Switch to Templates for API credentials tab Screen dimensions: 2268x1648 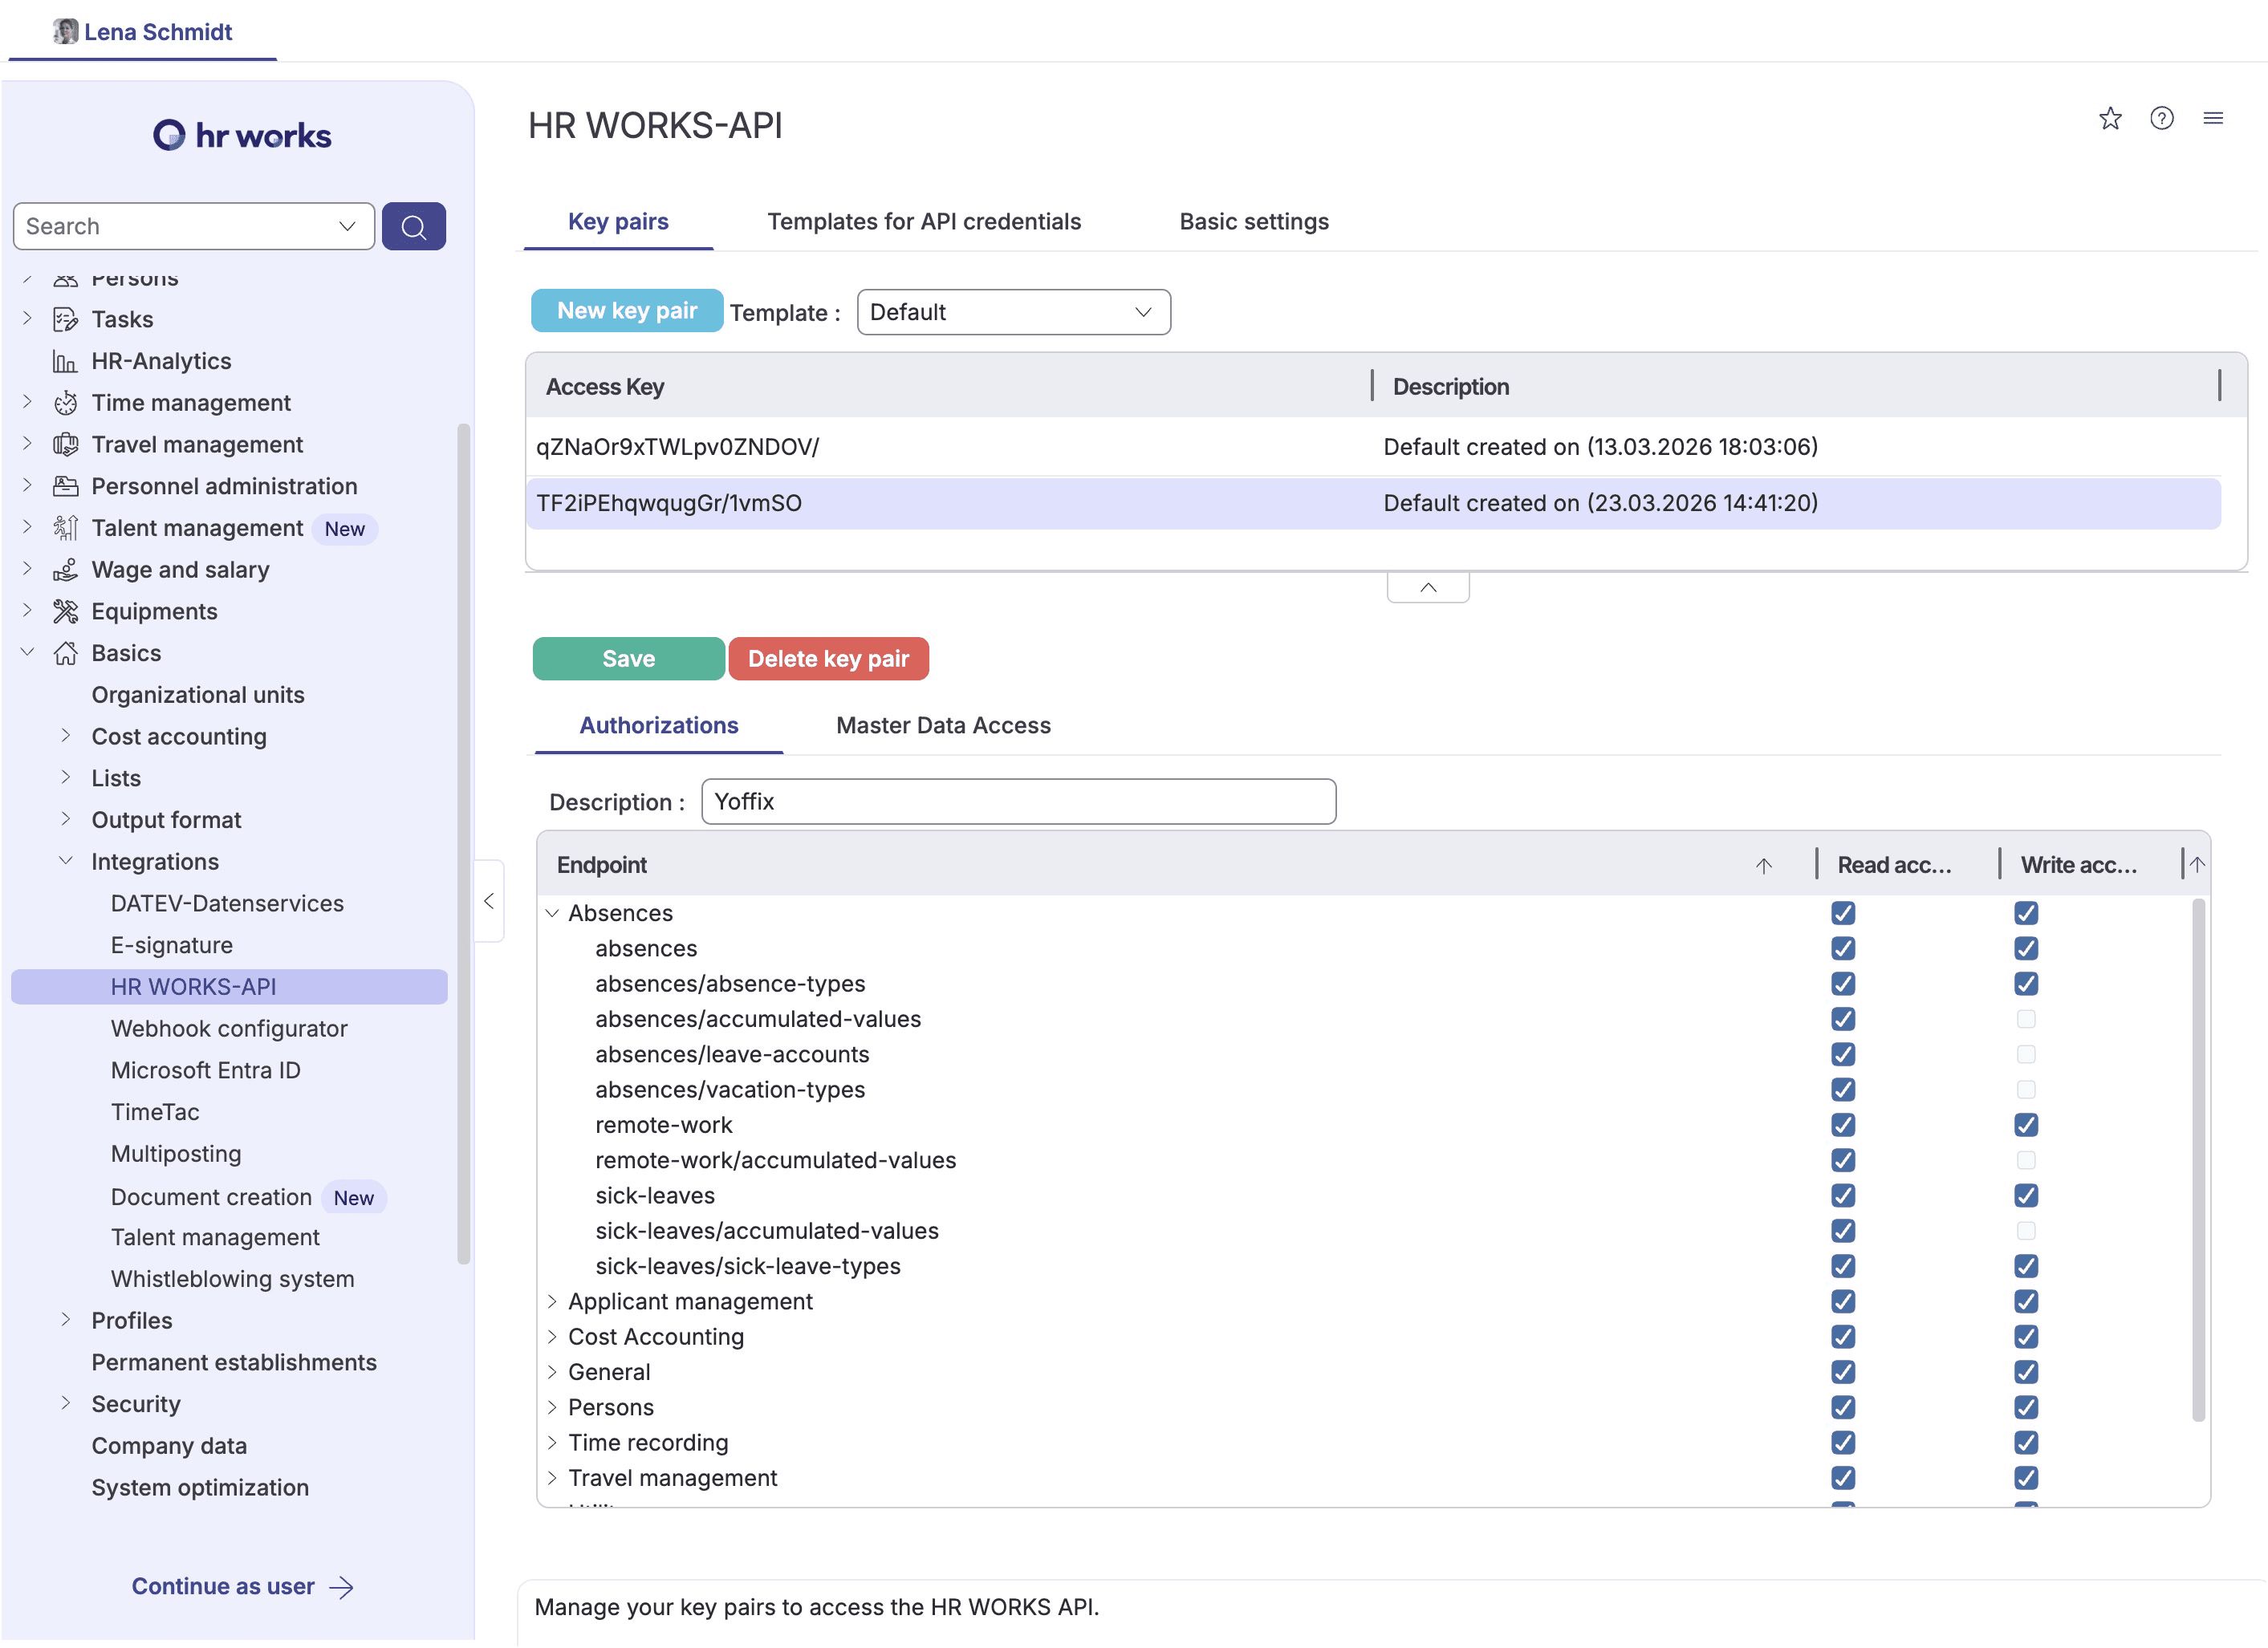[923, 222]
